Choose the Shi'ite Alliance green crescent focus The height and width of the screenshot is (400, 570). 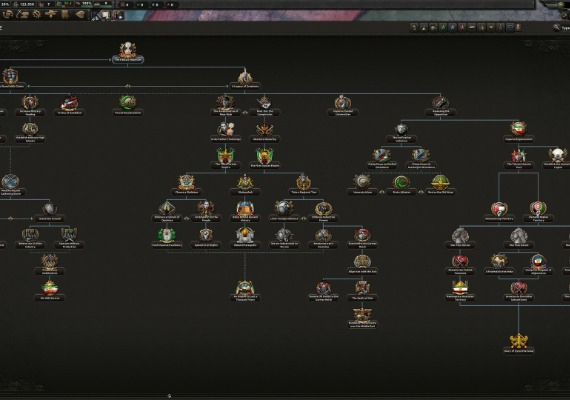401,185
